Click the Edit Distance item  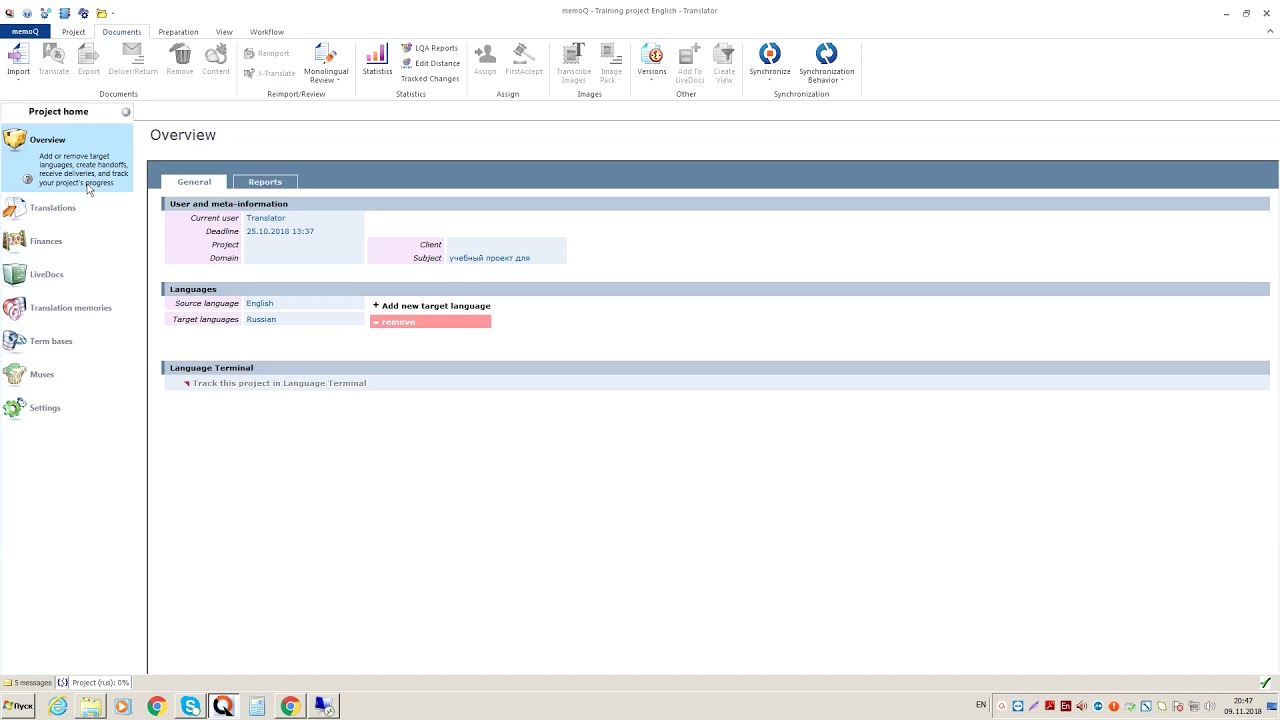[x=431, y=63]
